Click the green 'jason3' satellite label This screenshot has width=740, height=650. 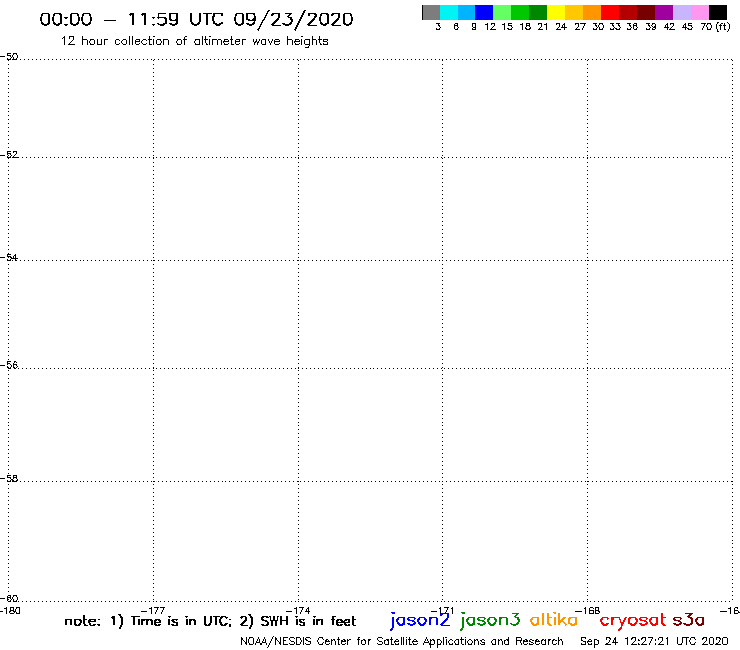tap(490, 620)
